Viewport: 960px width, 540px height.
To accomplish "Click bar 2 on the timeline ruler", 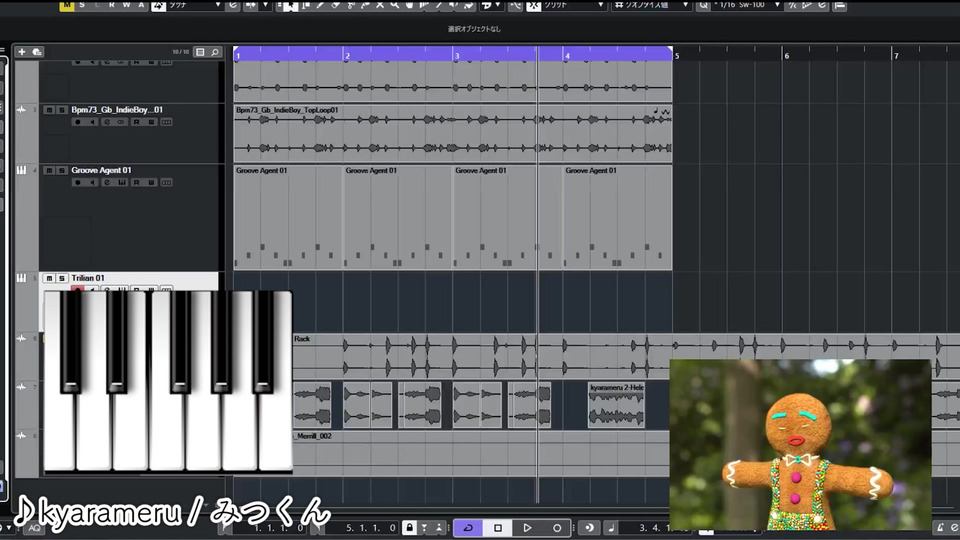I will tap(347, 56).
